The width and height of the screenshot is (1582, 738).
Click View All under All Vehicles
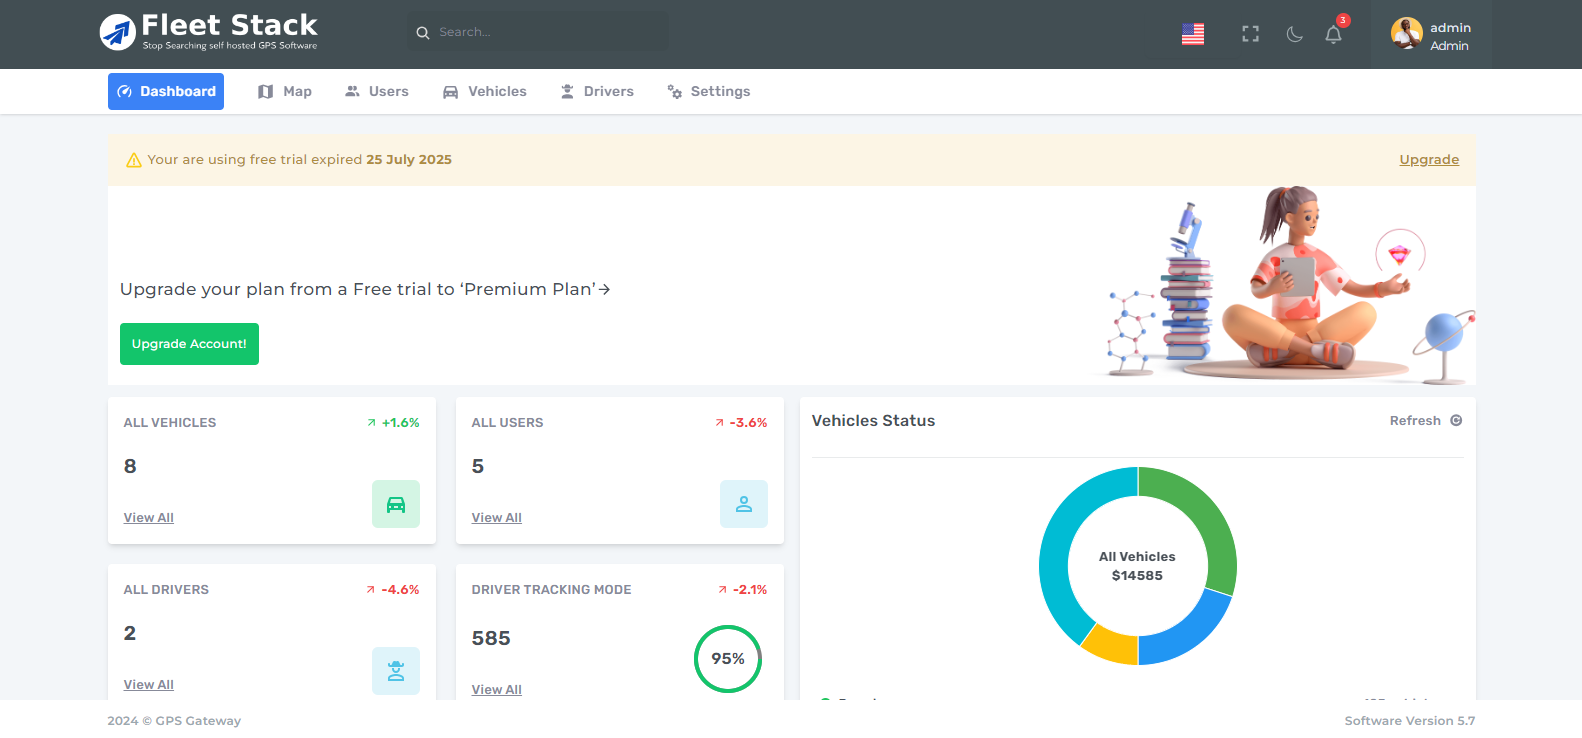149,518
